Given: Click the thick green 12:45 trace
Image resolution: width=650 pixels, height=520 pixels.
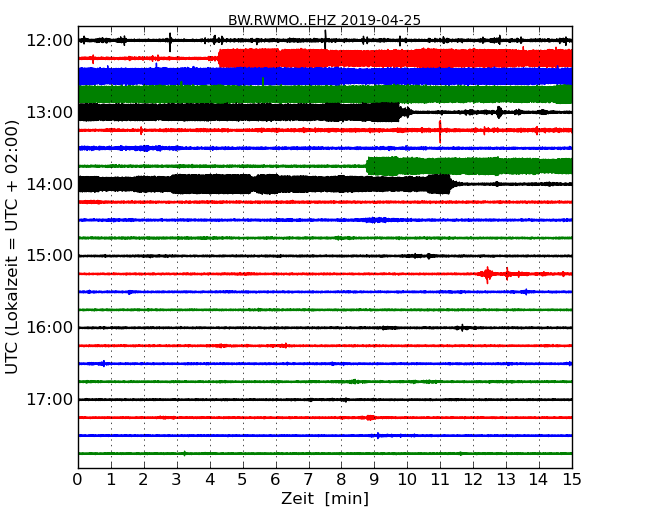Looking at the screenshot, I should pyautogui.click(x=325, y=94).
